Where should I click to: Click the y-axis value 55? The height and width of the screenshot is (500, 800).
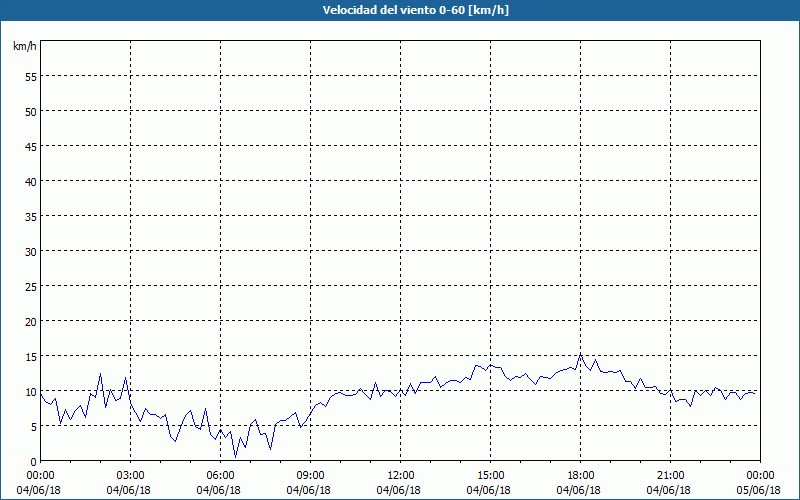pyautogui.click(x=31, y=77)
